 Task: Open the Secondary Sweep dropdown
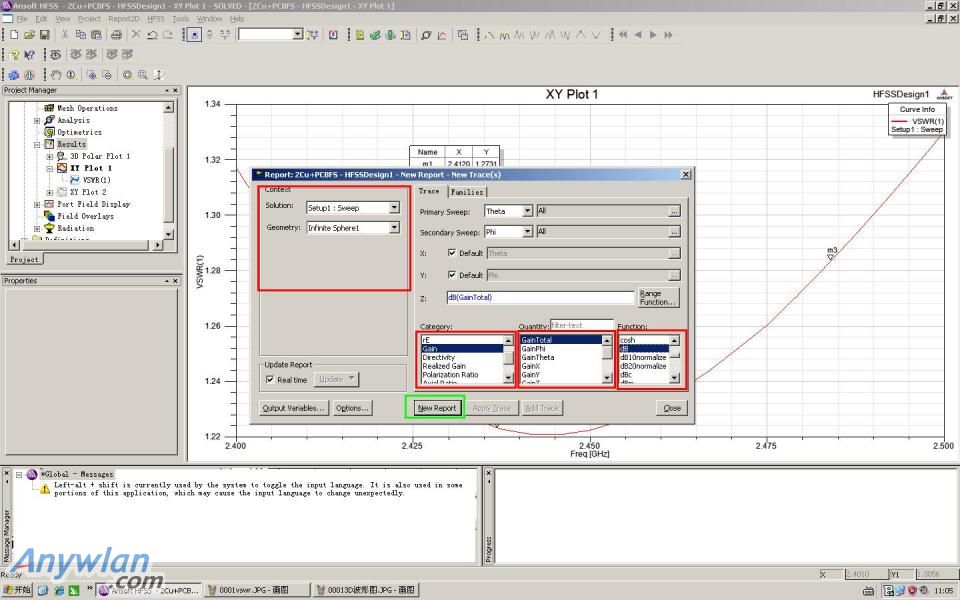(x=527, y=232)
